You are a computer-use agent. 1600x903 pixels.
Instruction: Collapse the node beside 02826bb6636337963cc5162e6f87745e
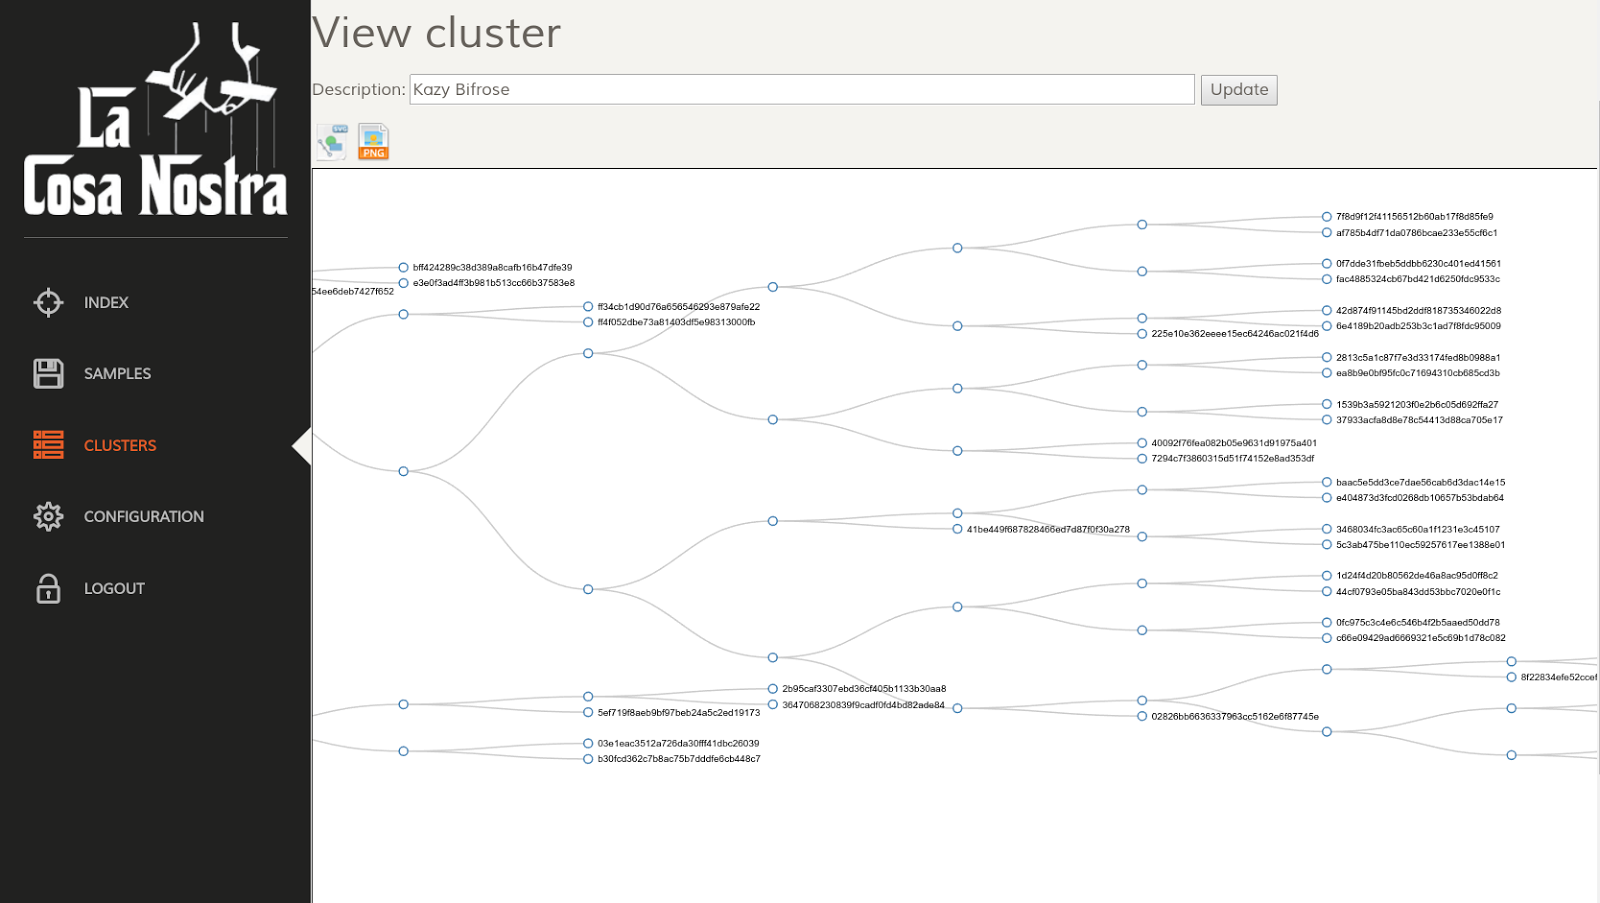click(1142, 716)
